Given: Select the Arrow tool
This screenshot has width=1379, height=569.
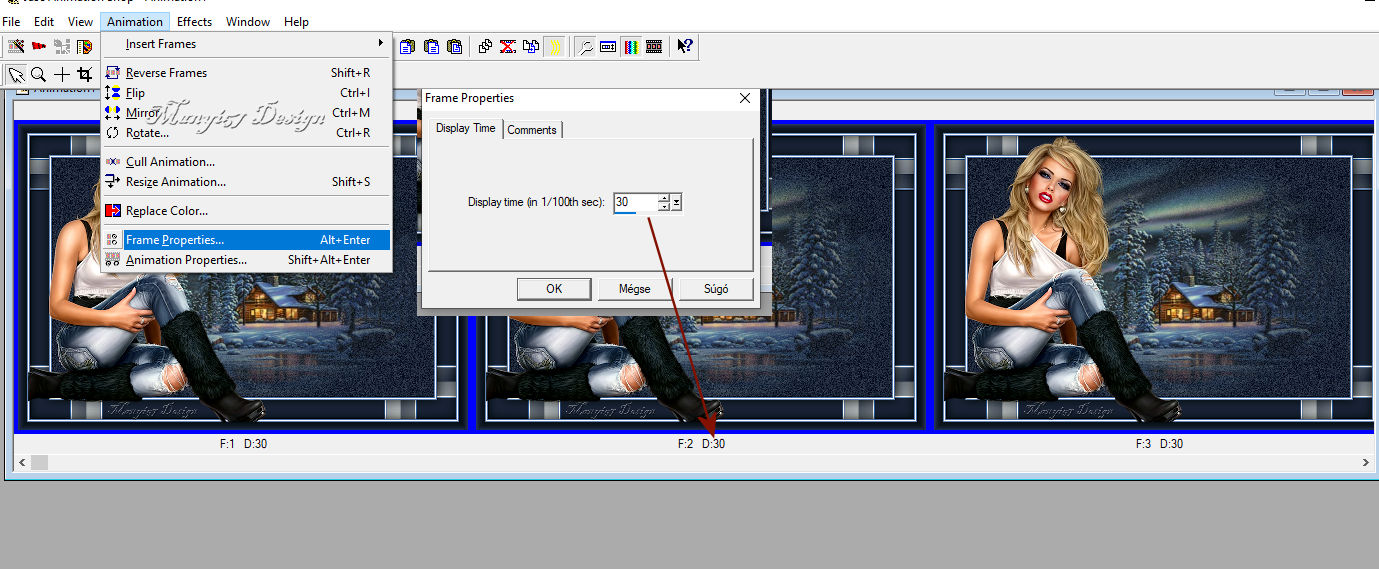Looking at the screenshot, I should point(16,74).
